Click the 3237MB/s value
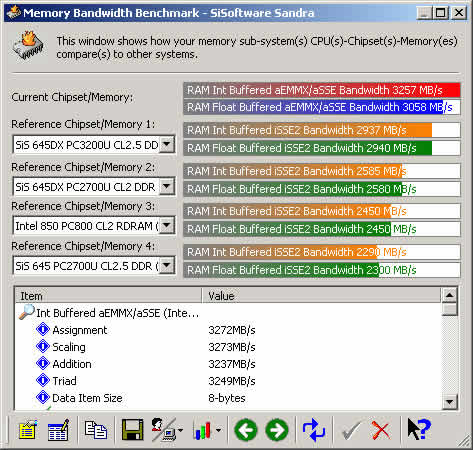Image resolution: width=473 pixels, height=450 pixels. [232, 364]
